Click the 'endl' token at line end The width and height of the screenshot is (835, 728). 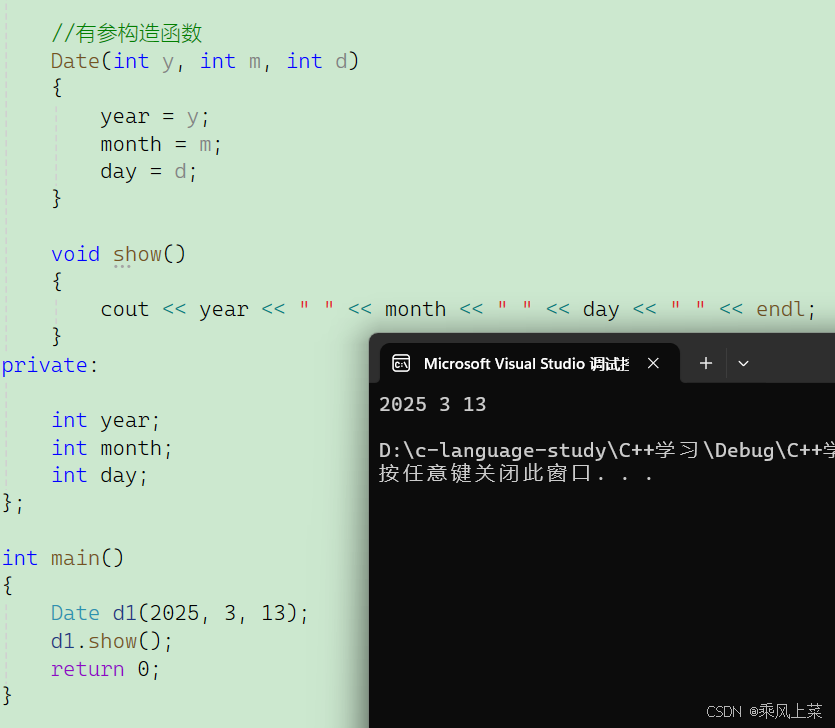tap(780, 309)
